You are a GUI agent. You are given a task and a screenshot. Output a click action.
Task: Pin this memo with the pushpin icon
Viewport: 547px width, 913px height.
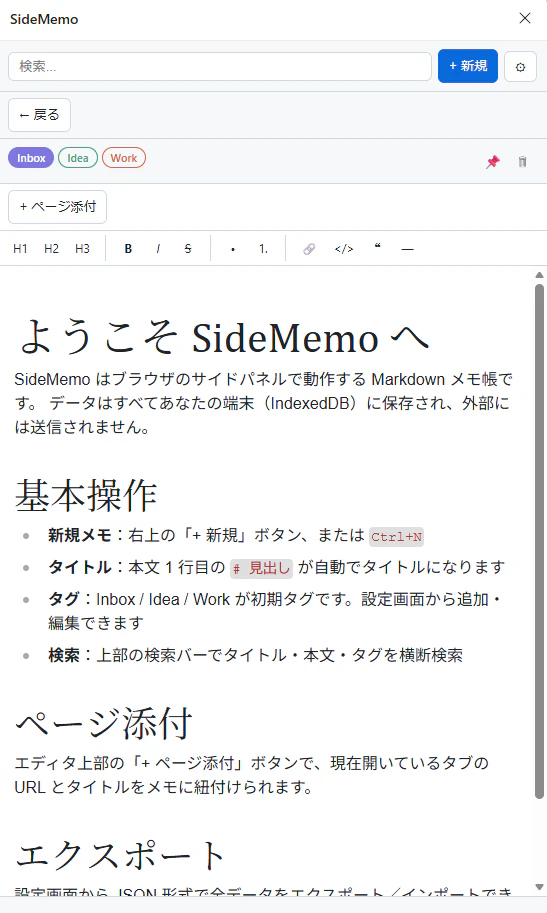pos(493,161)
